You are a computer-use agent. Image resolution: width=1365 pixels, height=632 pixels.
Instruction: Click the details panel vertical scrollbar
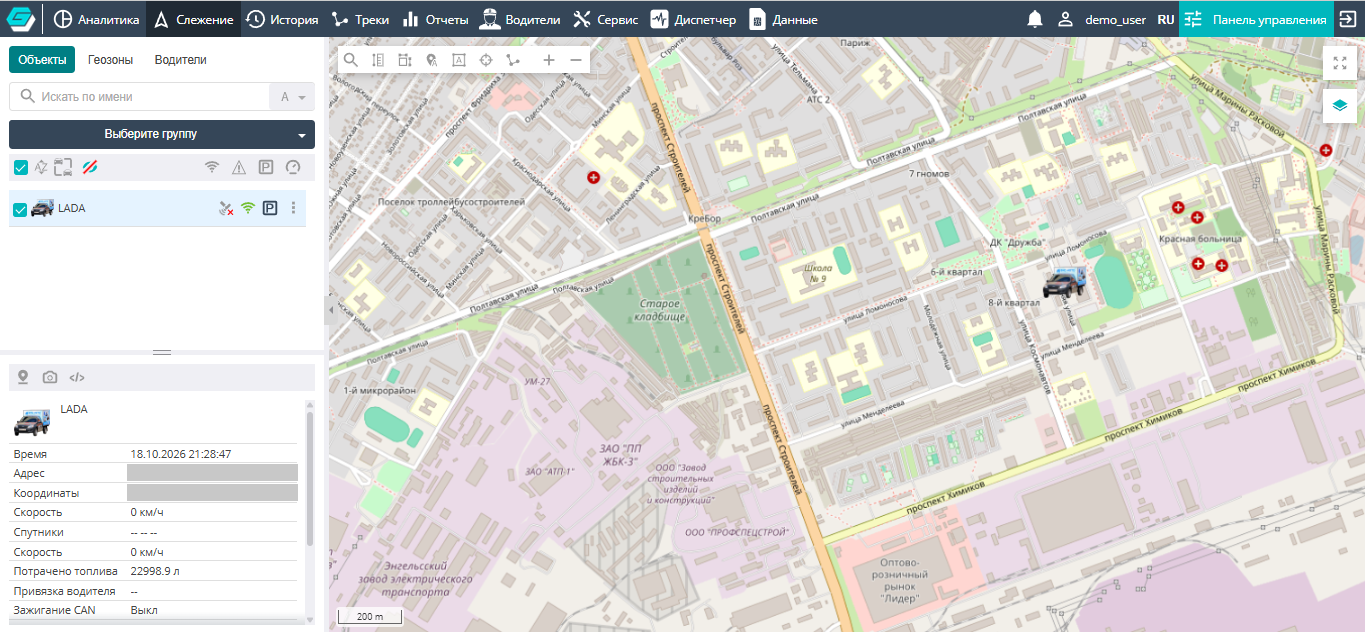coord(310,480)
